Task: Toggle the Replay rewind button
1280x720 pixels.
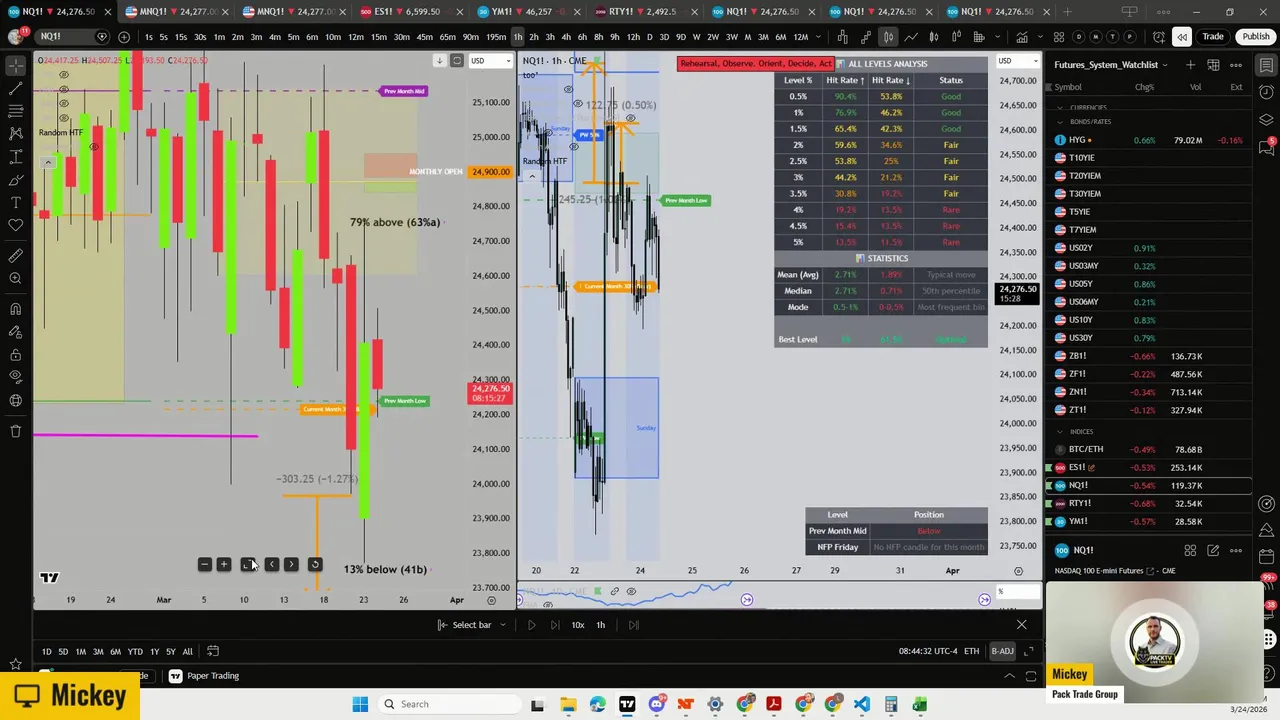Action: (1182, 37)
